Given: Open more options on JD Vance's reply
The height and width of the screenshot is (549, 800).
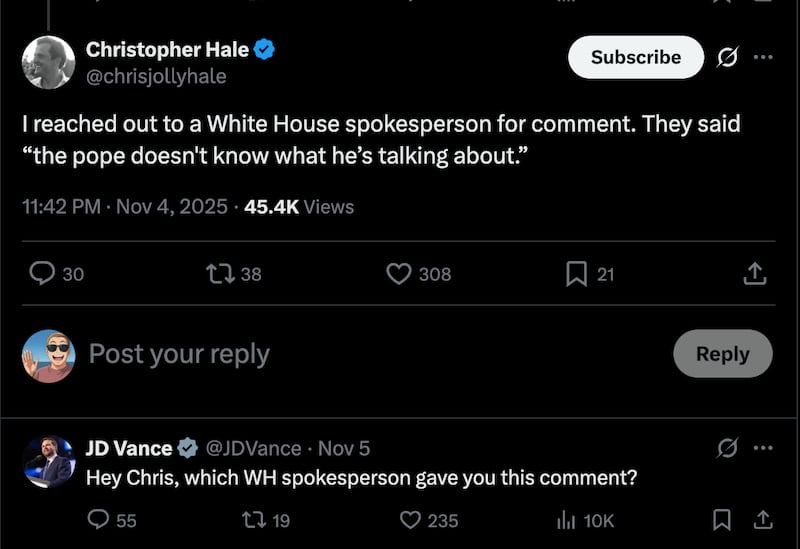Looking at the screenshot, I should tap(763, 448).
